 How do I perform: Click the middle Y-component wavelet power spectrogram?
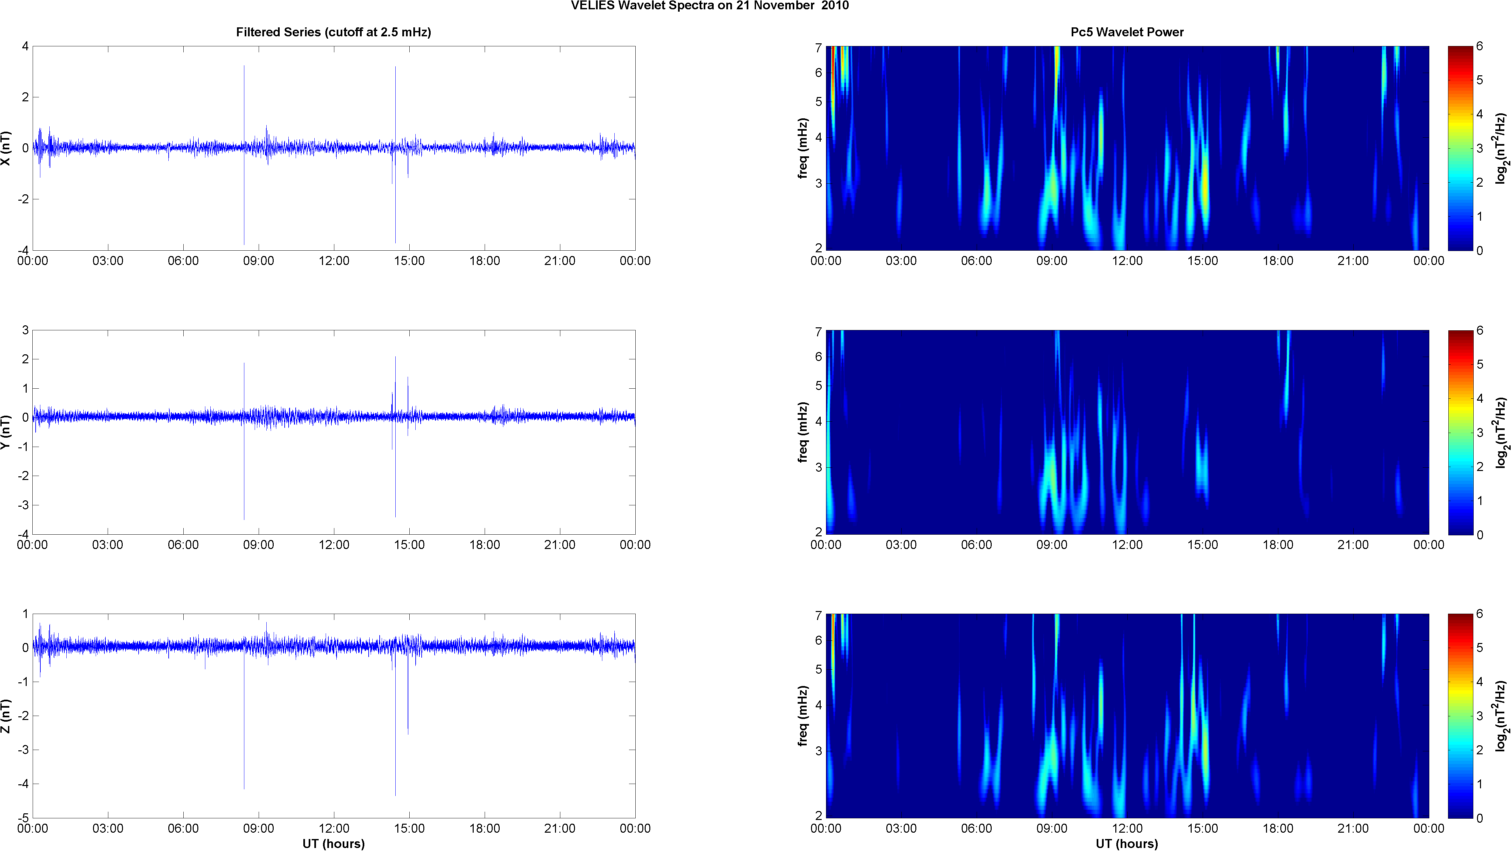pyautogui.click(x=1127, y=432)
